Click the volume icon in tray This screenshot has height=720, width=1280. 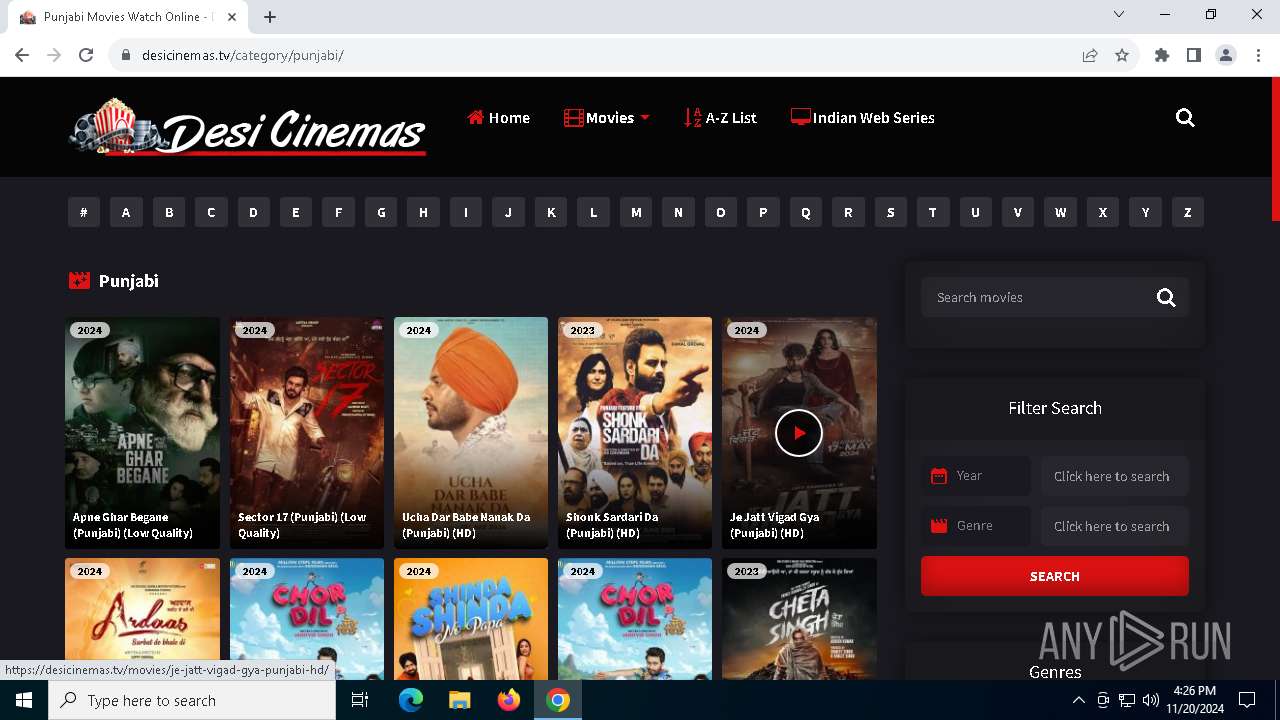coord(1151,700)
